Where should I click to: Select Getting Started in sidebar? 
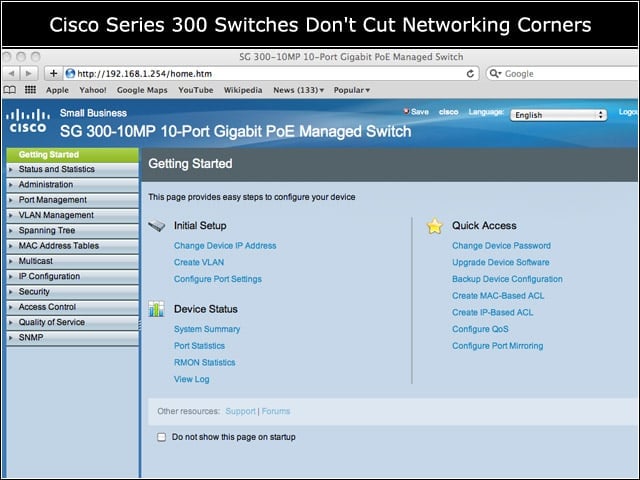[x=73, y=155]
